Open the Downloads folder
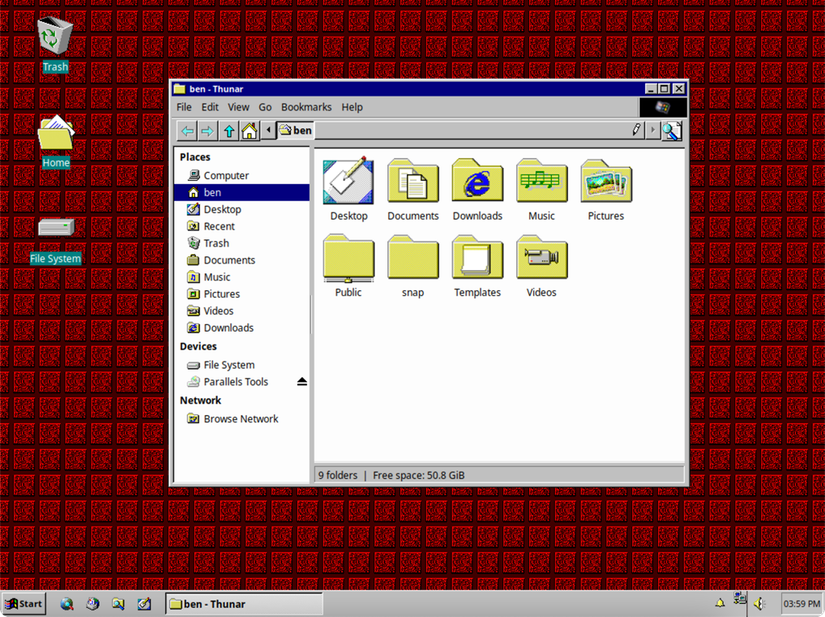Screen dimensions: 825x617 click(477, 182)
